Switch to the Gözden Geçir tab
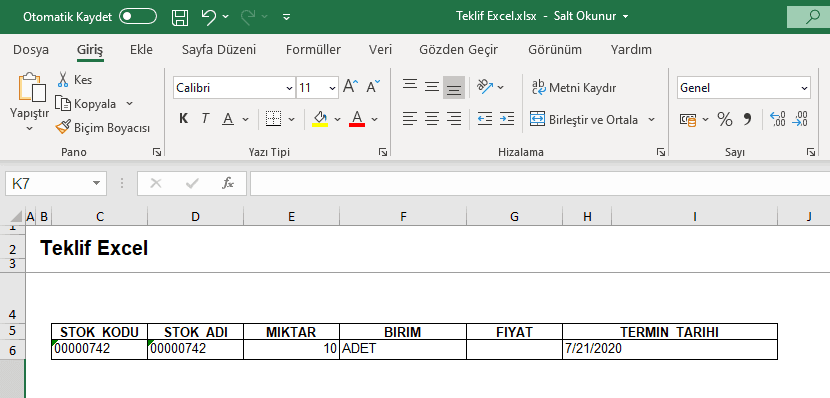The width and height of the screenshot is (830, 398). click(458, 50)
